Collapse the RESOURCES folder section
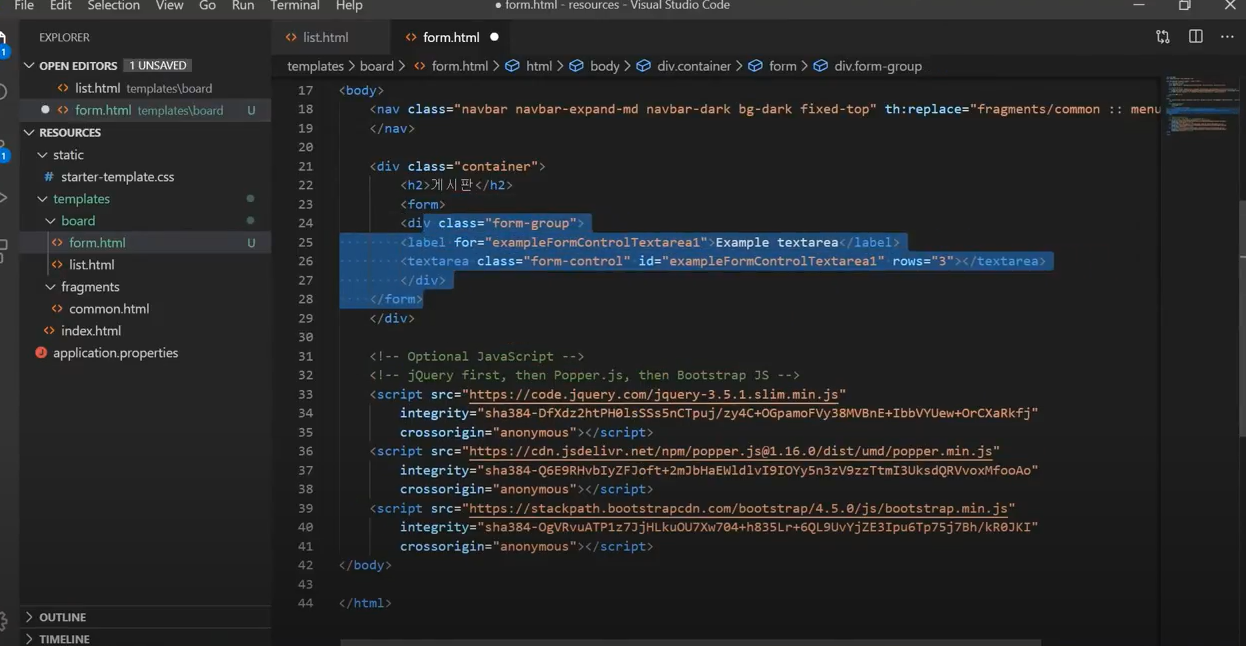 30,132
